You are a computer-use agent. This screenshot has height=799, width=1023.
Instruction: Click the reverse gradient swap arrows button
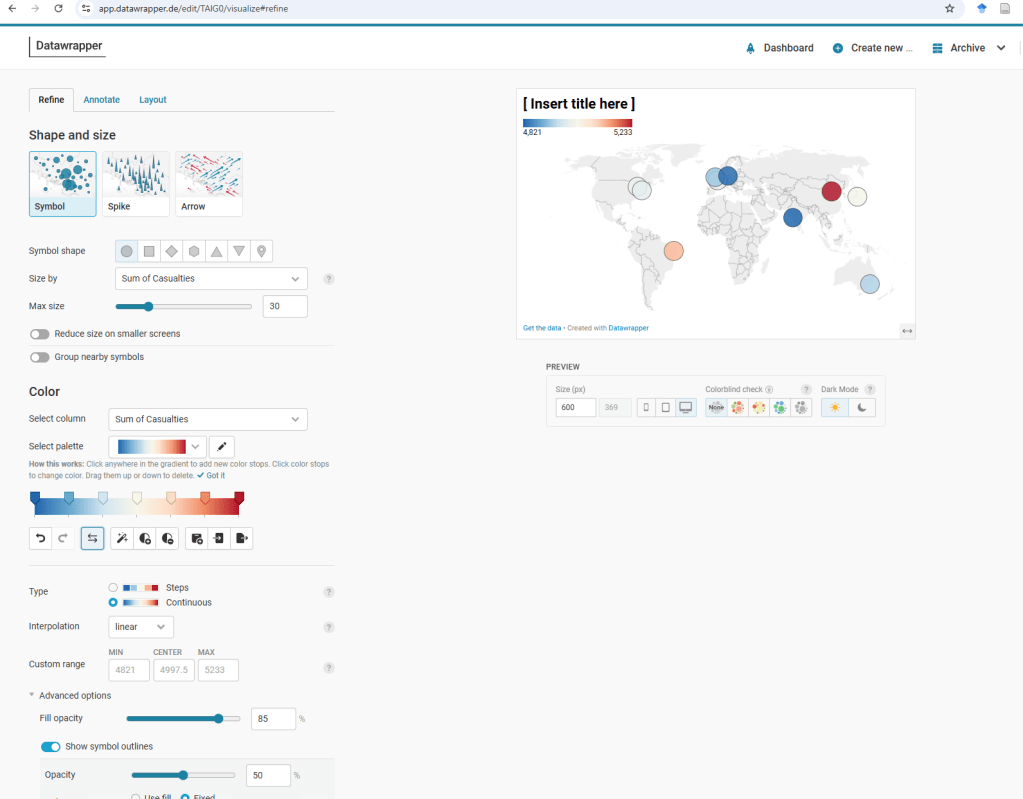click(92, 539)
